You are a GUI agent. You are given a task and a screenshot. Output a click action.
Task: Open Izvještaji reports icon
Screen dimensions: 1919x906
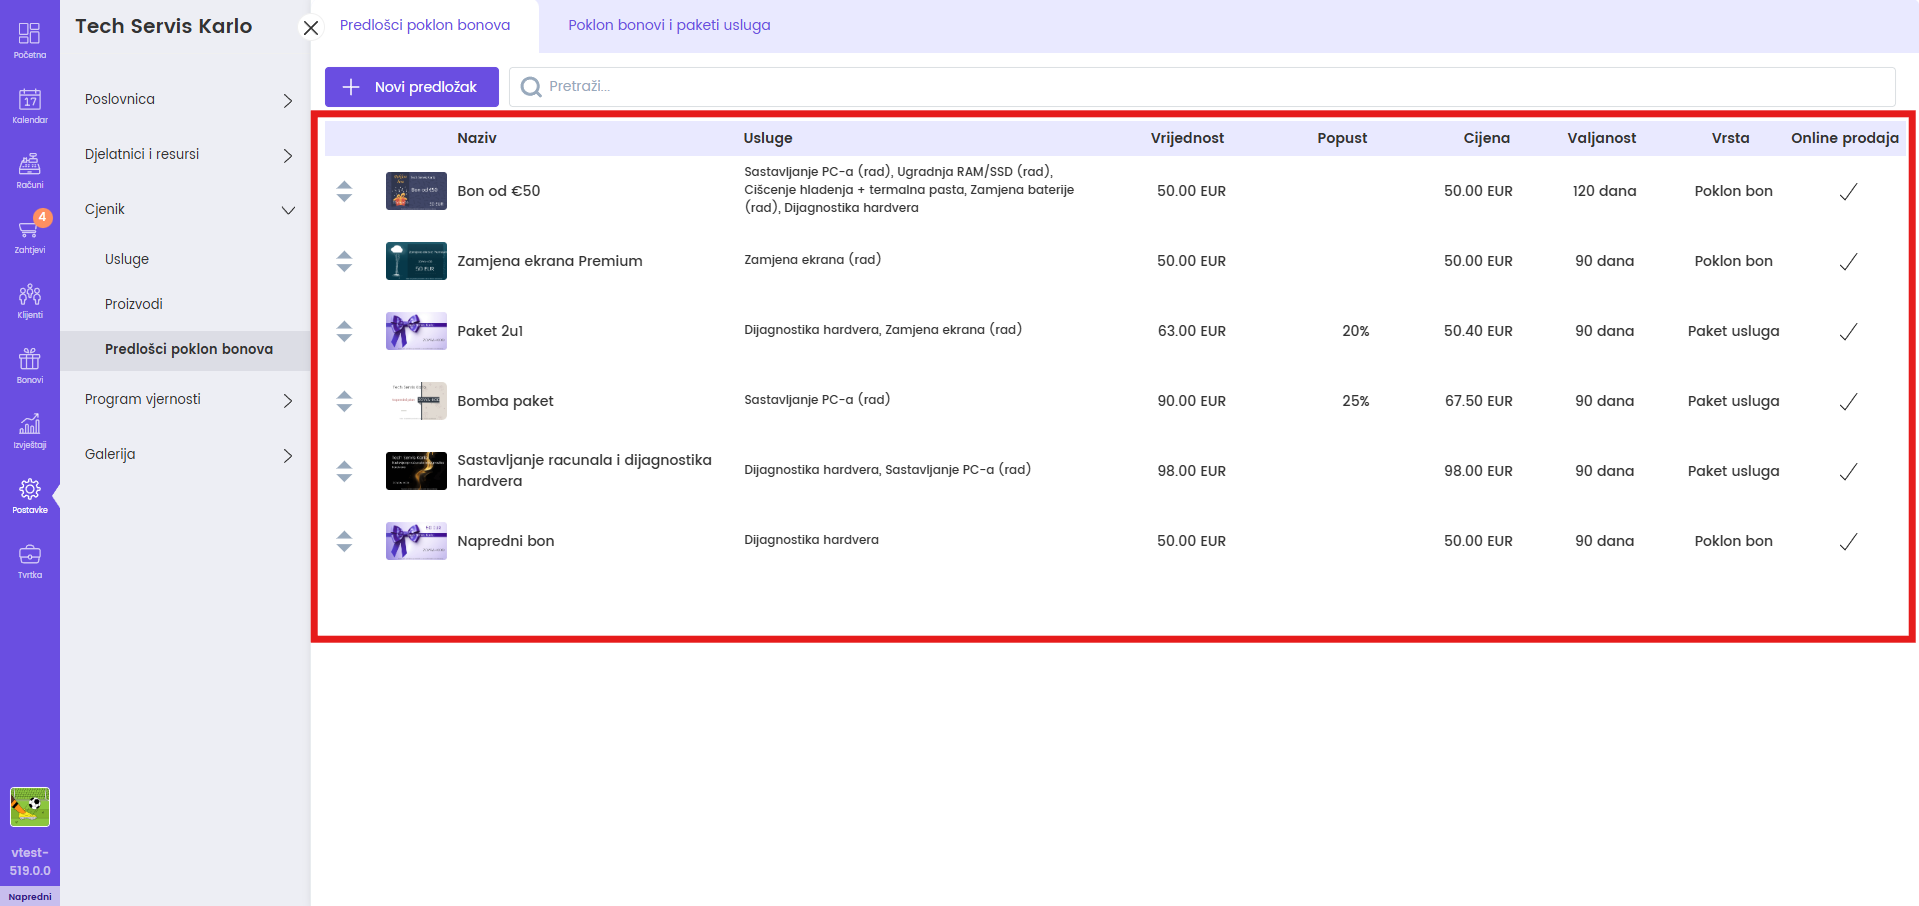30,430
